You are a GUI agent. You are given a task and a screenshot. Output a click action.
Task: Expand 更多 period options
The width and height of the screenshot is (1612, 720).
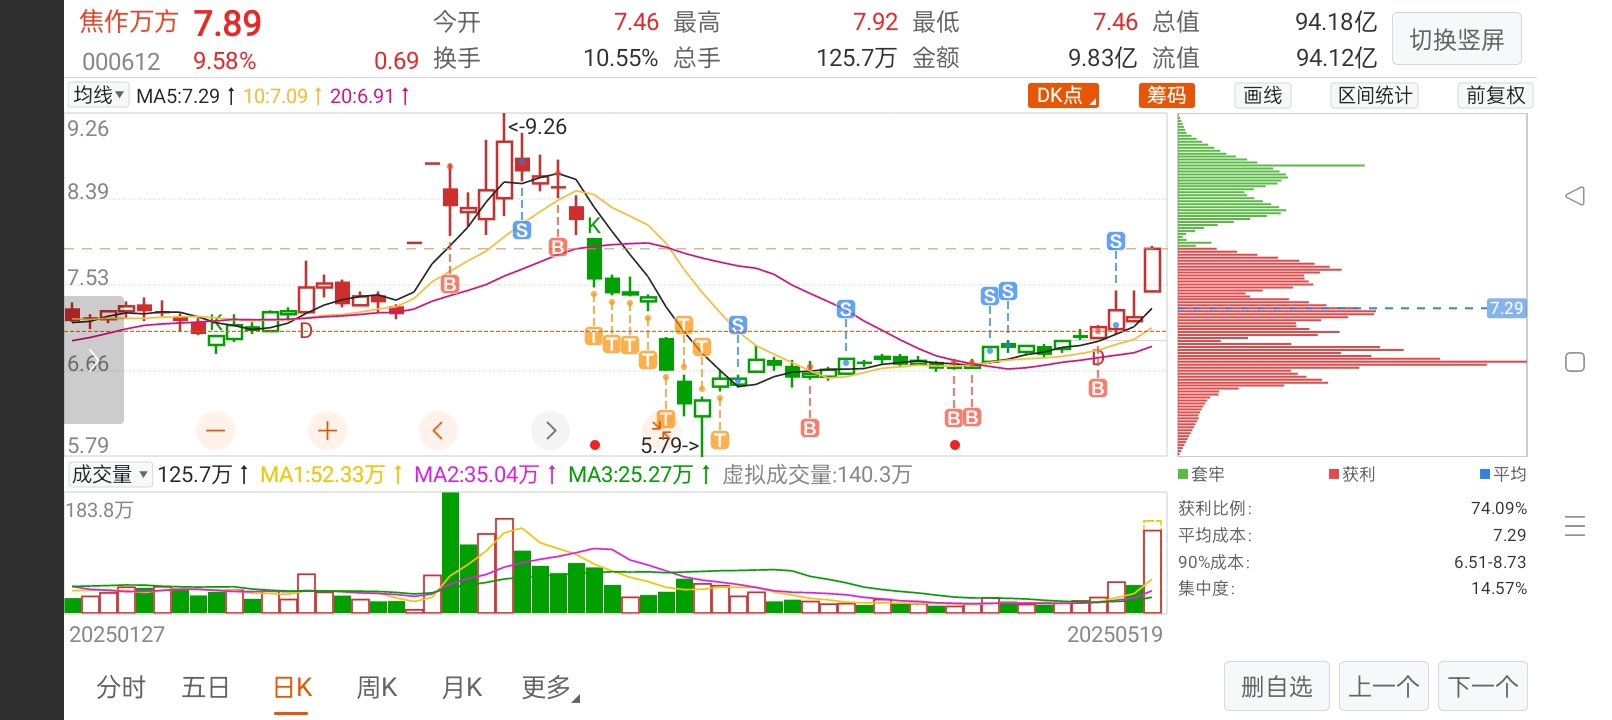[550, 688]
